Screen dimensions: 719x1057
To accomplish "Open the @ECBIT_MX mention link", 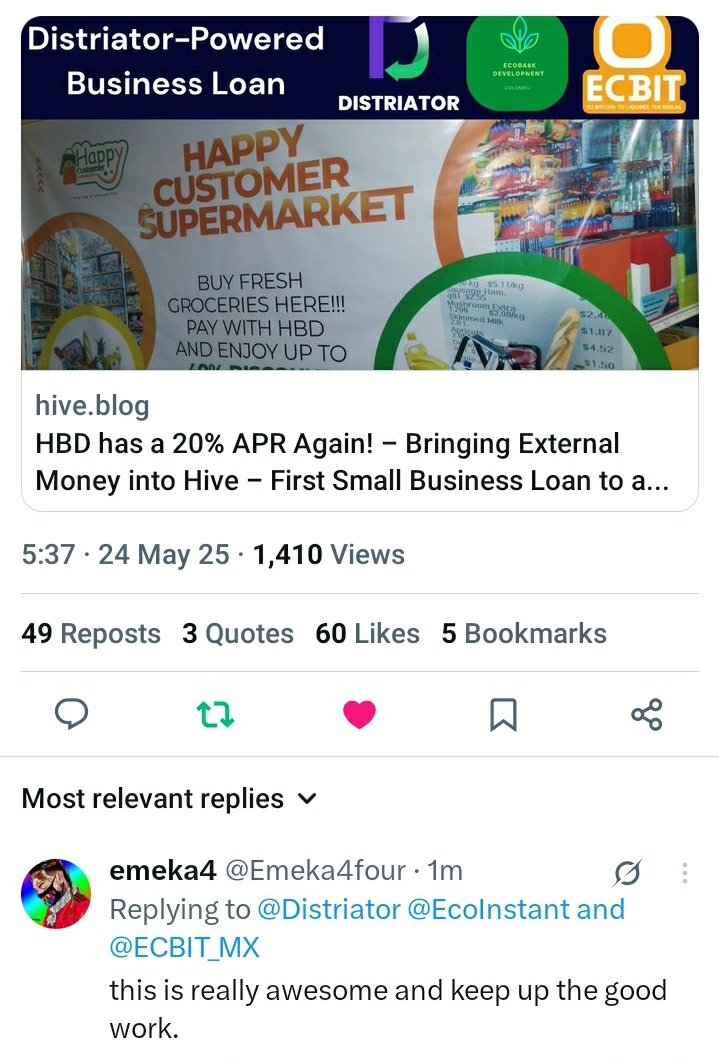I will tap(184, 947).
